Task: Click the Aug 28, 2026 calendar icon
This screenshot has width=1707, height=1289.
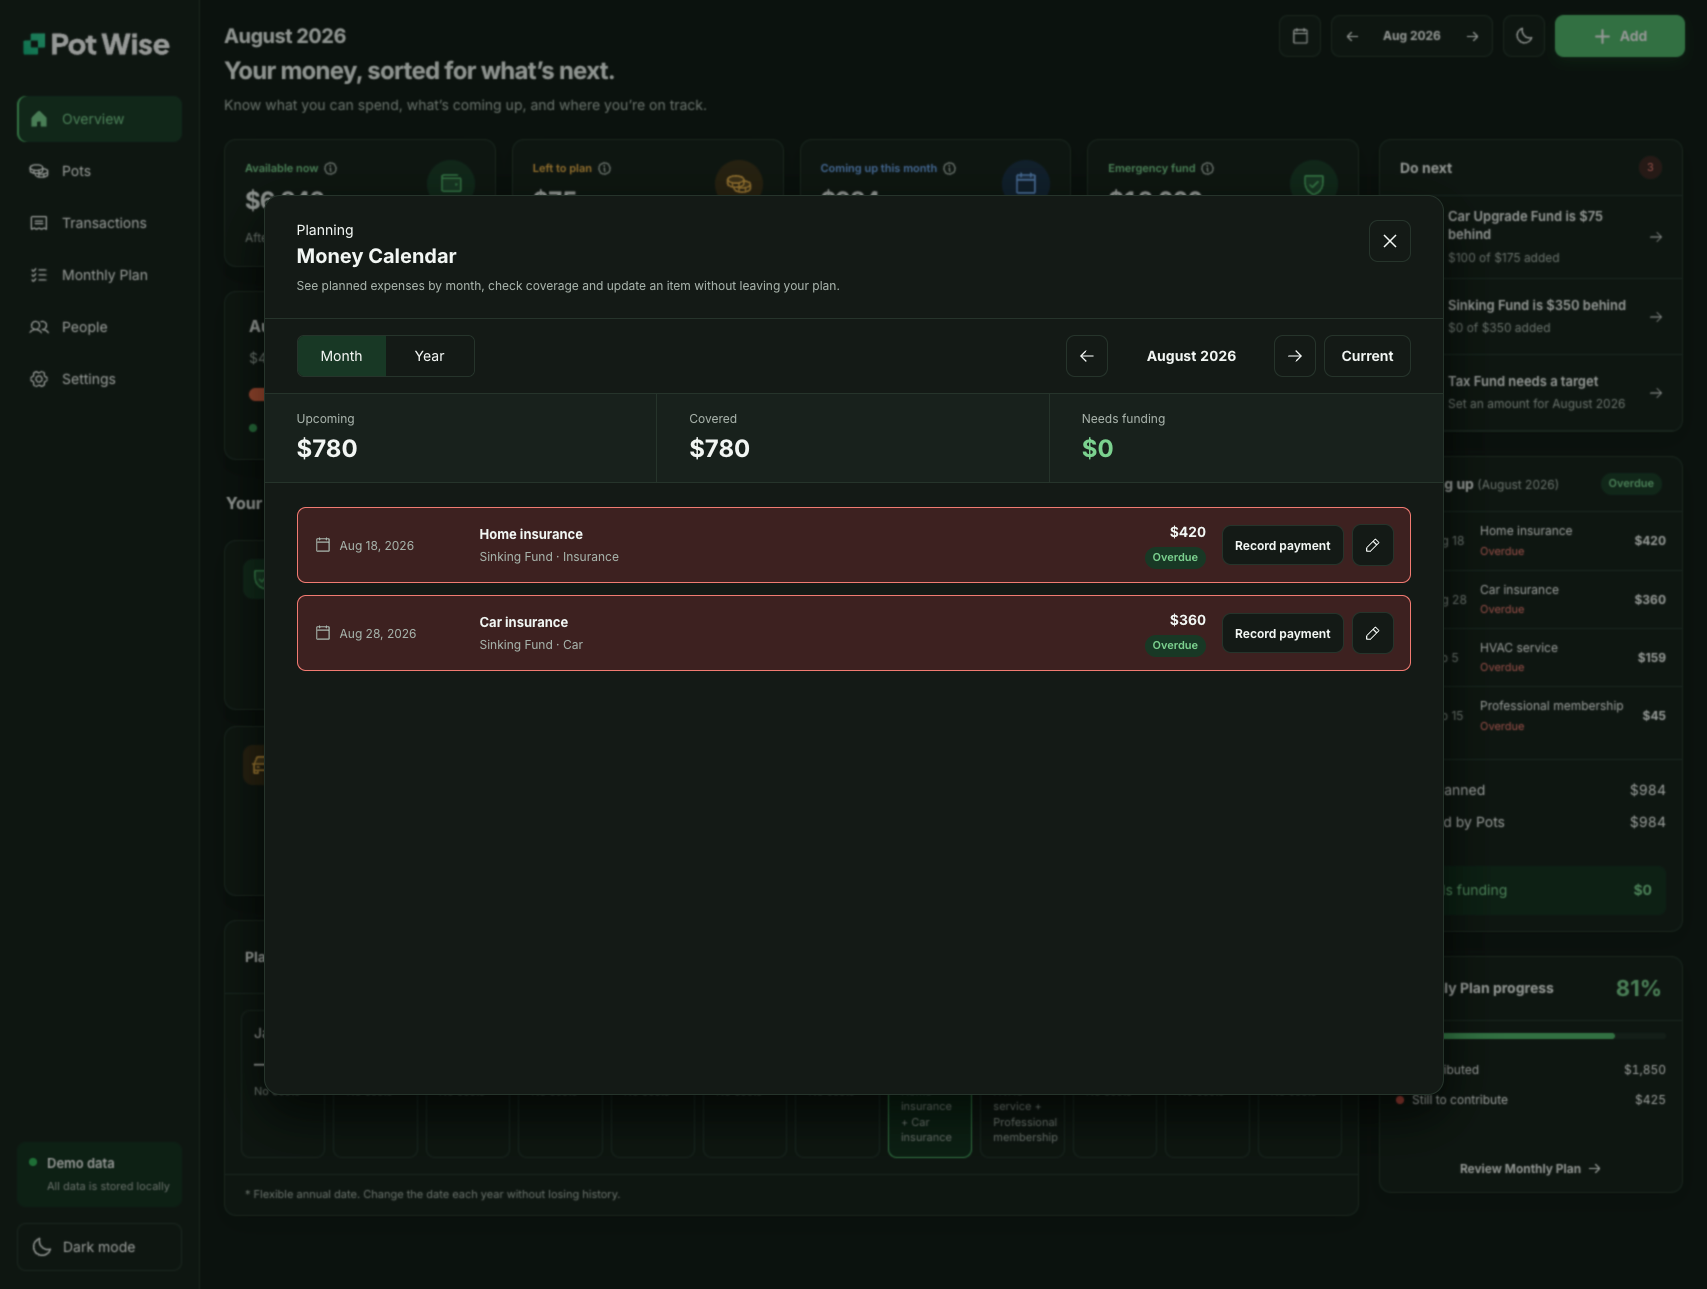Action: (323, 633)
